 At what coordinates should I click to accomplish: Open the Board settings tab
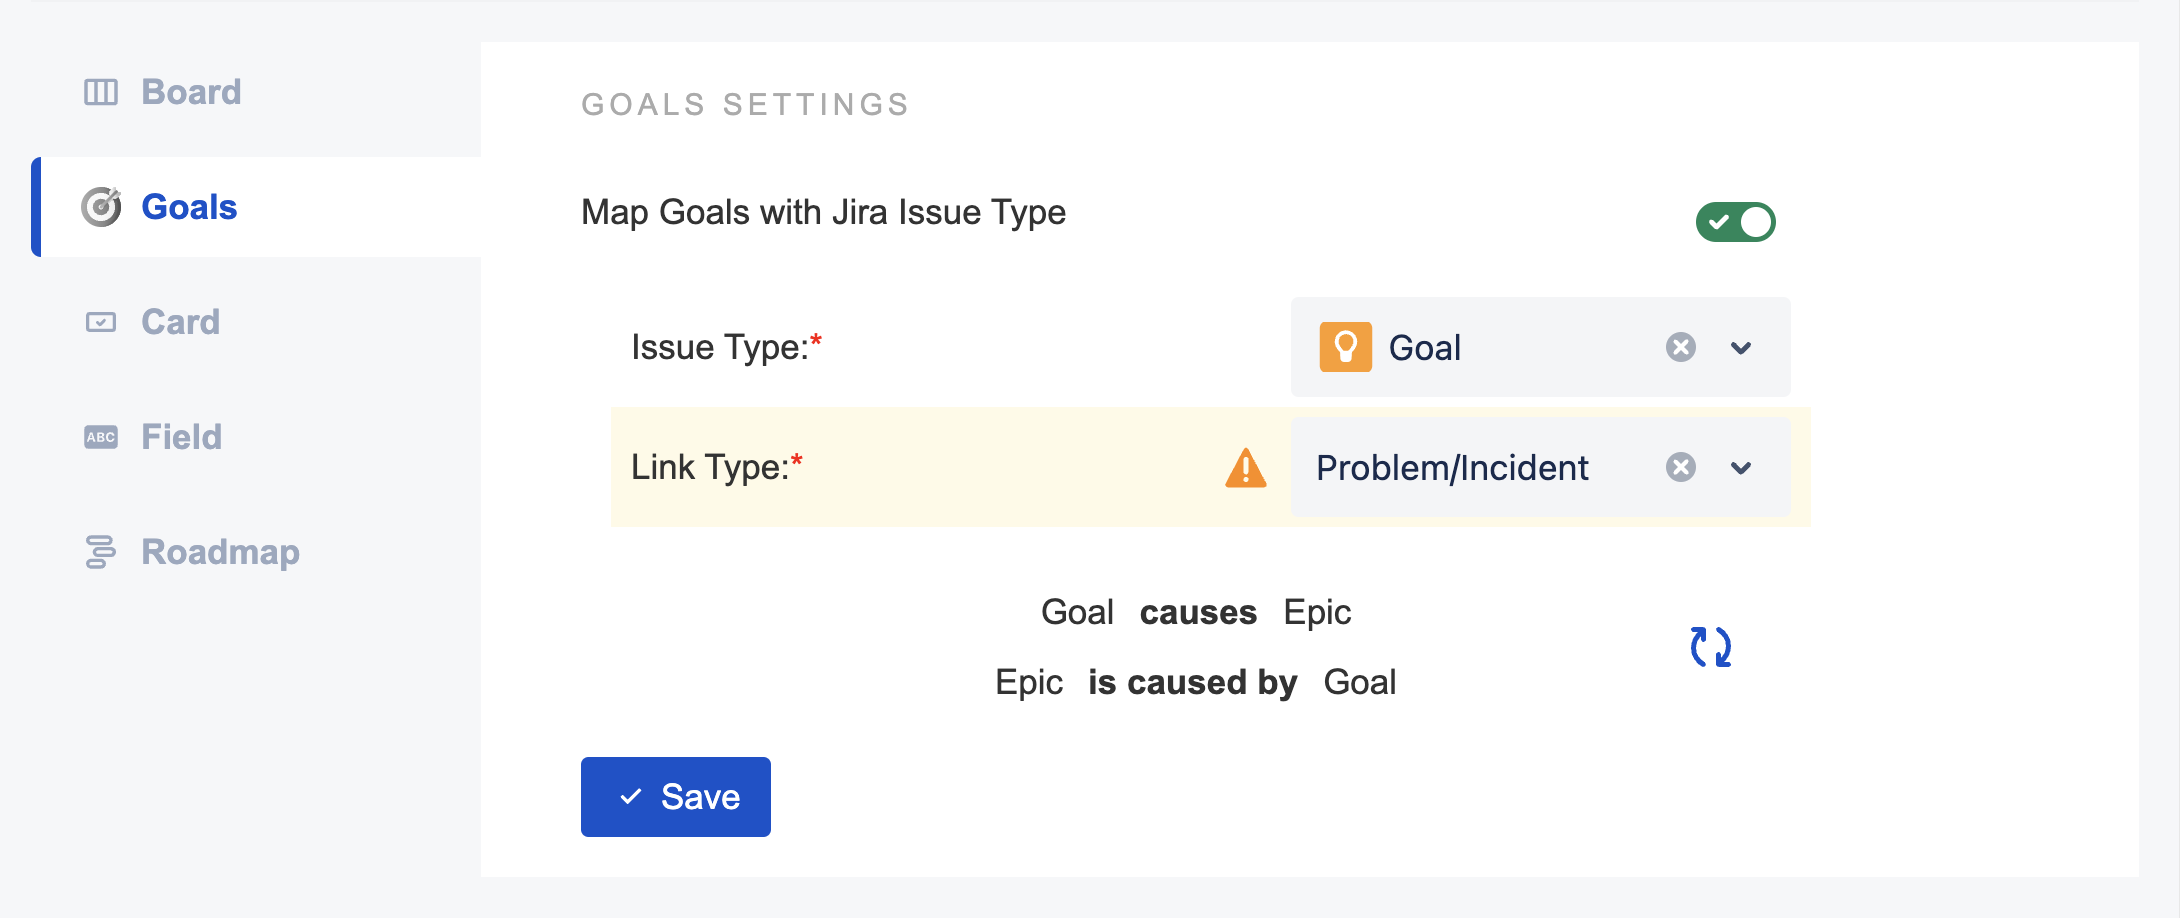[x=191, y=92]
